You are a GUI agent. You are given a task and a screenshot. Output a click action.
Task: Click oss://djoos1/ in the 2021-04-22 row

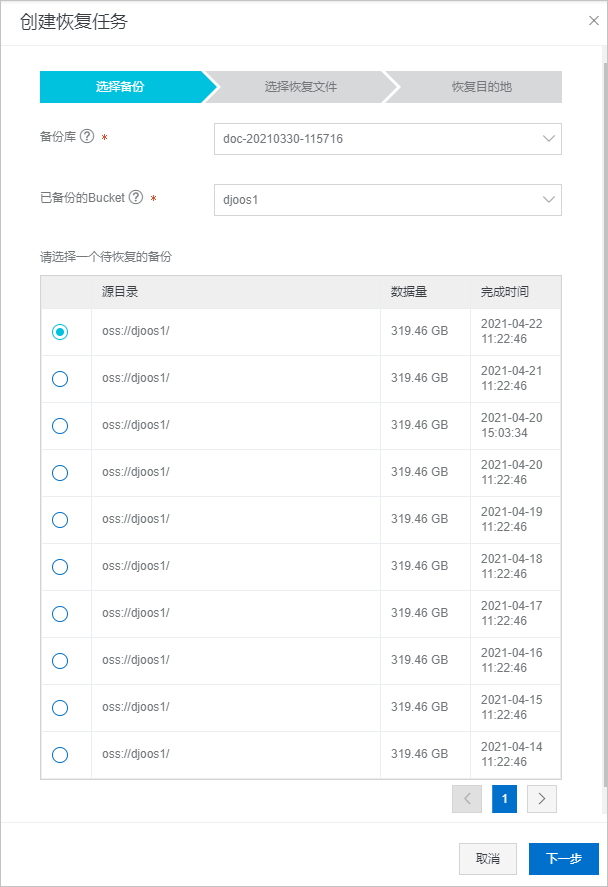click(136, 331)
